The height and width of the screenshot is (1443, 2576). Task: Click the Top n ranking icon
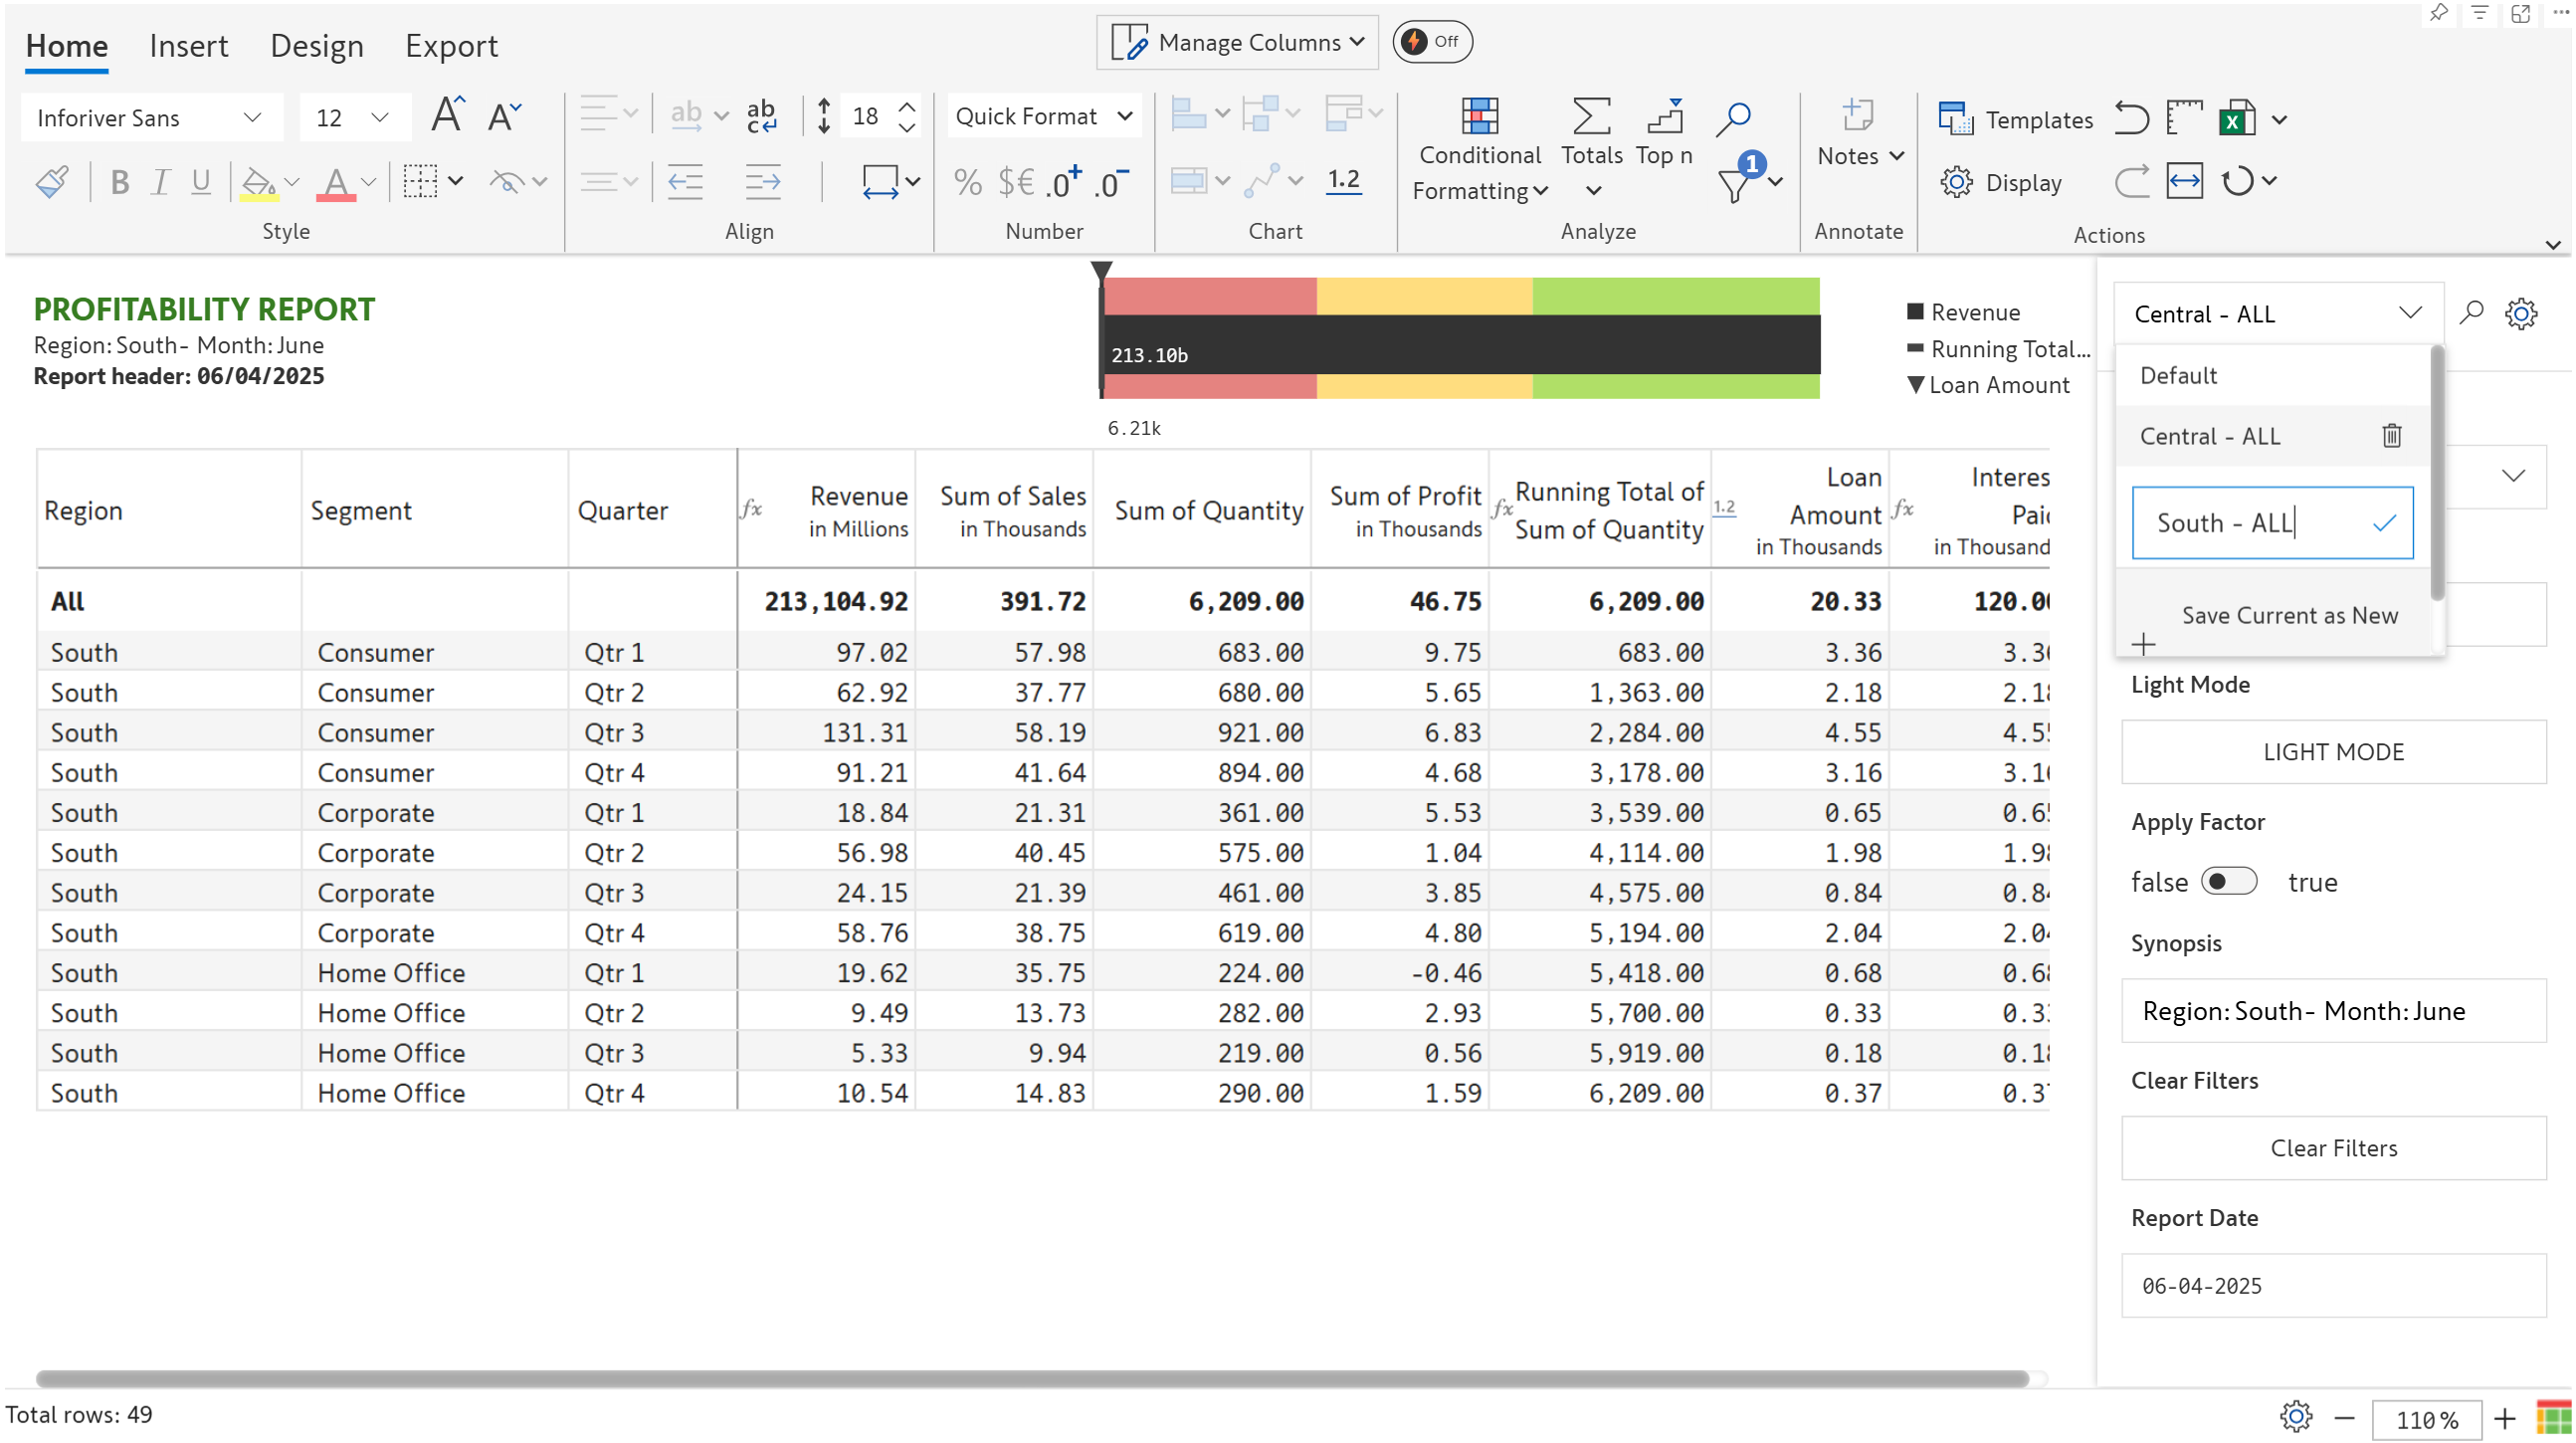point(1664,118)
